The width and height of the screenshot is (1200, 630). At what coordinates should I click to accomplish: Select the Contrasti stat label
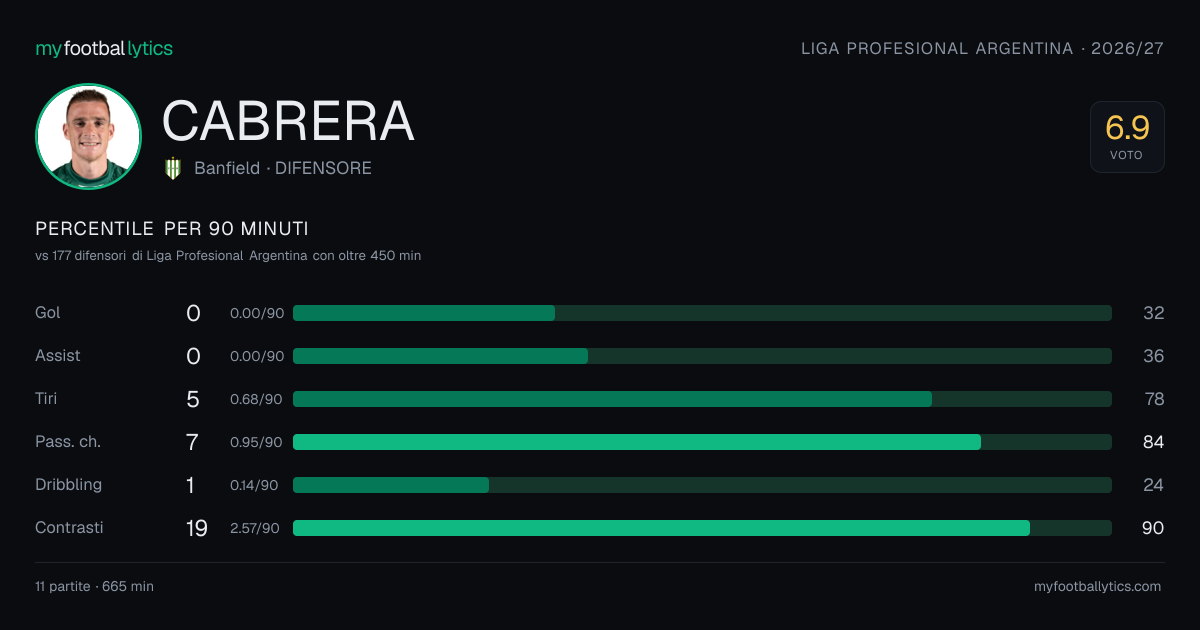69,527
